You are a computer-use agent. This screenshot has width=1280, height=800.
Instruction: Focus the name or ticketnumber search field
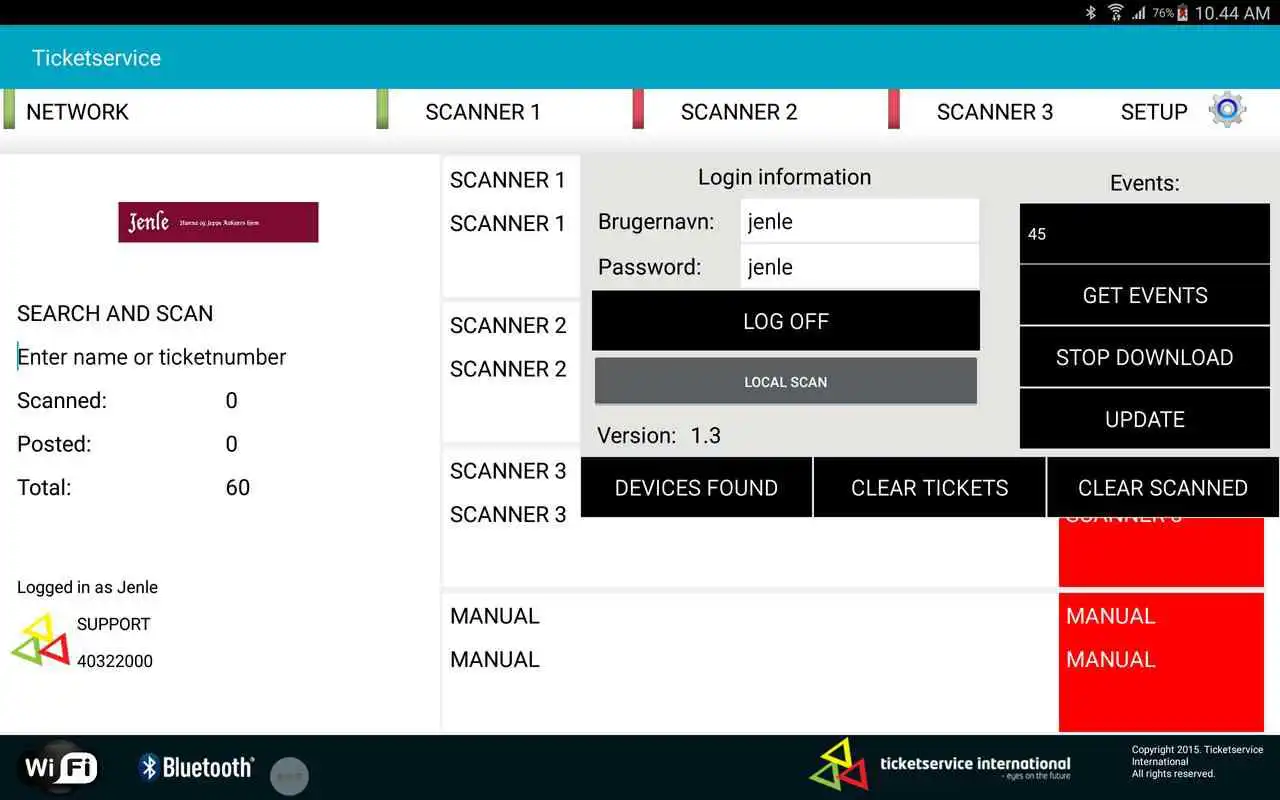(x=222, y=357)
